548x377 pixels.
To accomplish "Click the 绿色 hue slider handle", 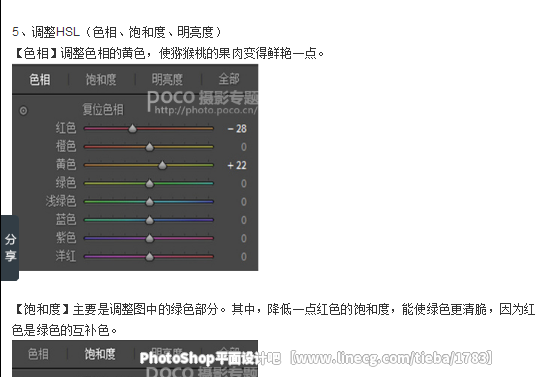I will [x=149, y=183].
